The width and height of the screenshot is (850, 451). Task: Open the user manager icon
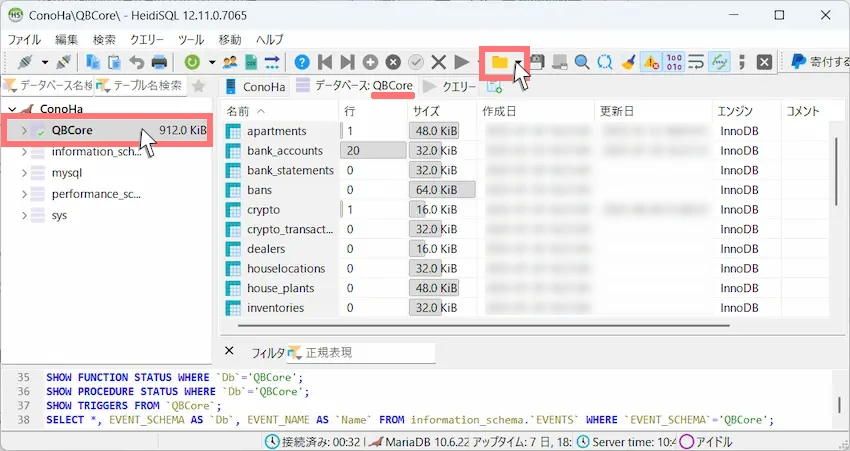pos(230,62)
